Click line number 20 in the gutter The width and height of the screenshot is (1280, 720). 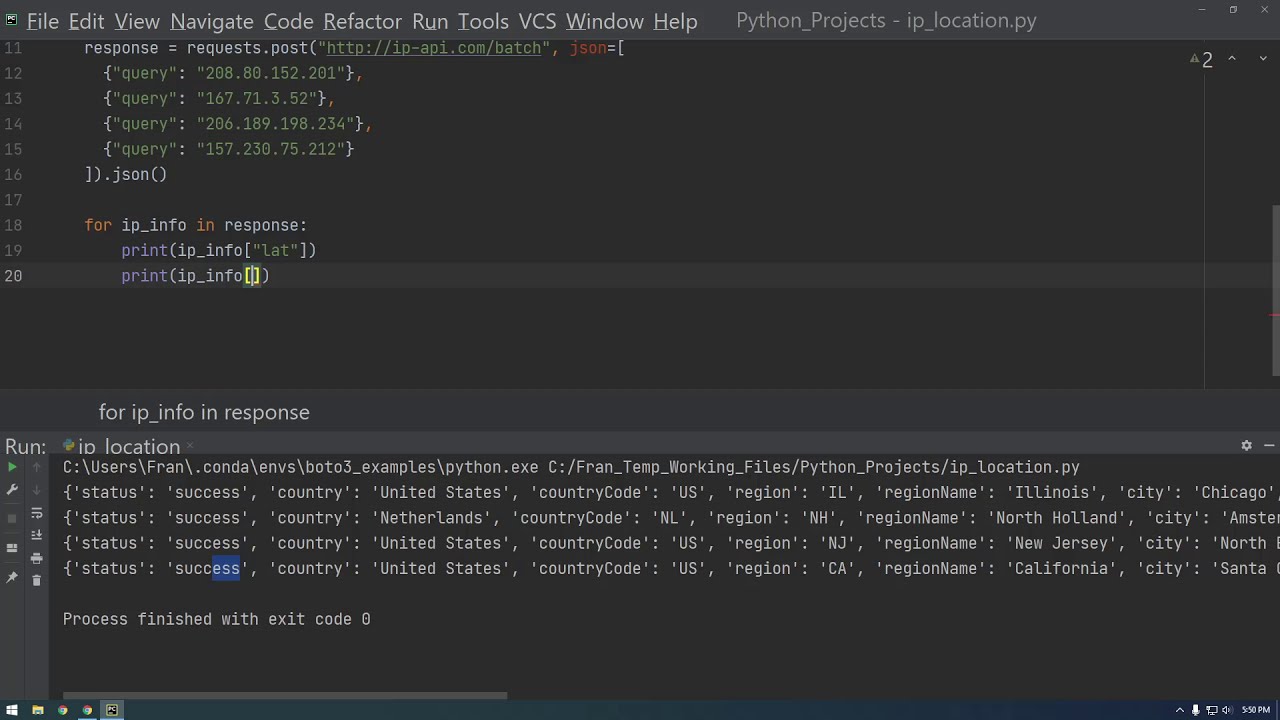(13, 276)
